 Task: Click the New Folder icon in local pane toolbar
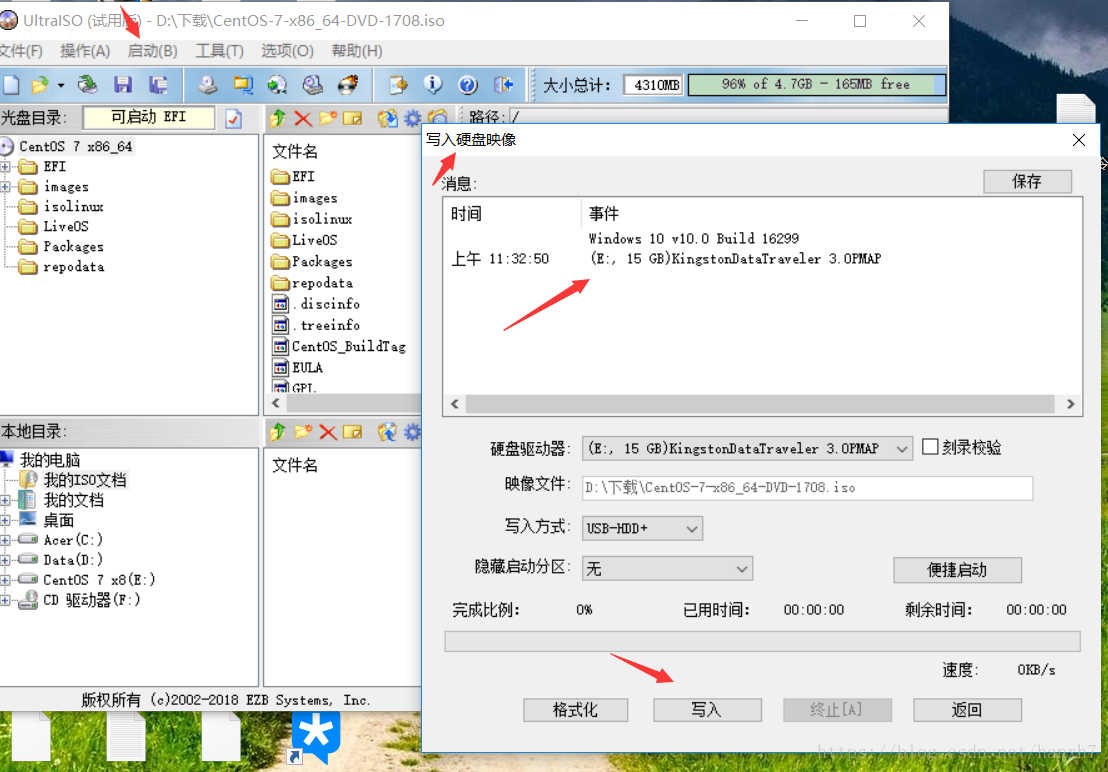pos(302,432)
